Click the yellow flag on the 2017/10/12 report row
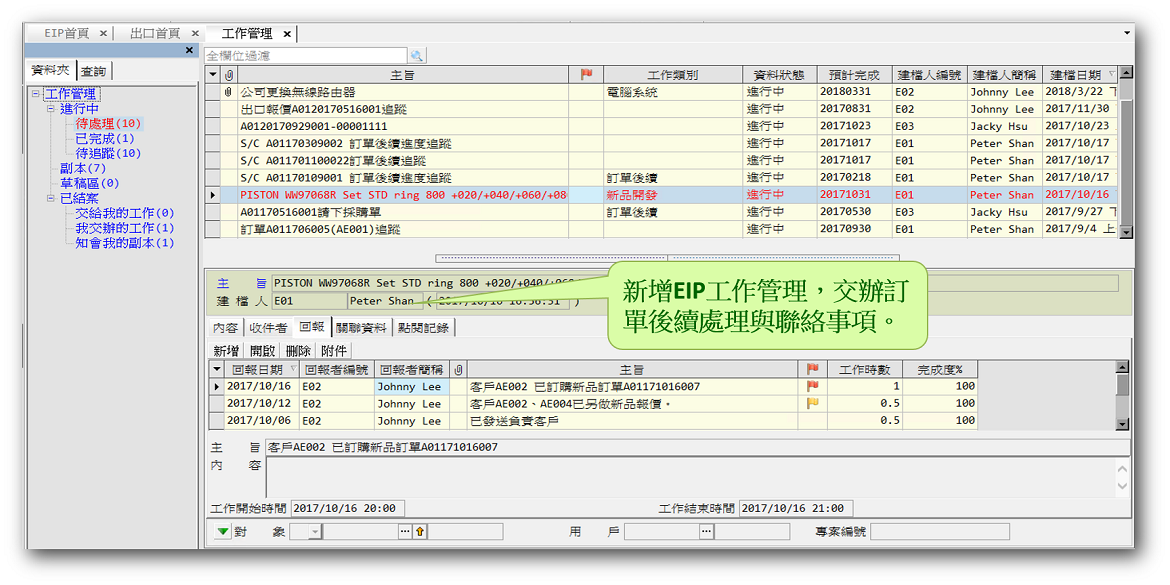The image size is (1170, 585). 812,403
